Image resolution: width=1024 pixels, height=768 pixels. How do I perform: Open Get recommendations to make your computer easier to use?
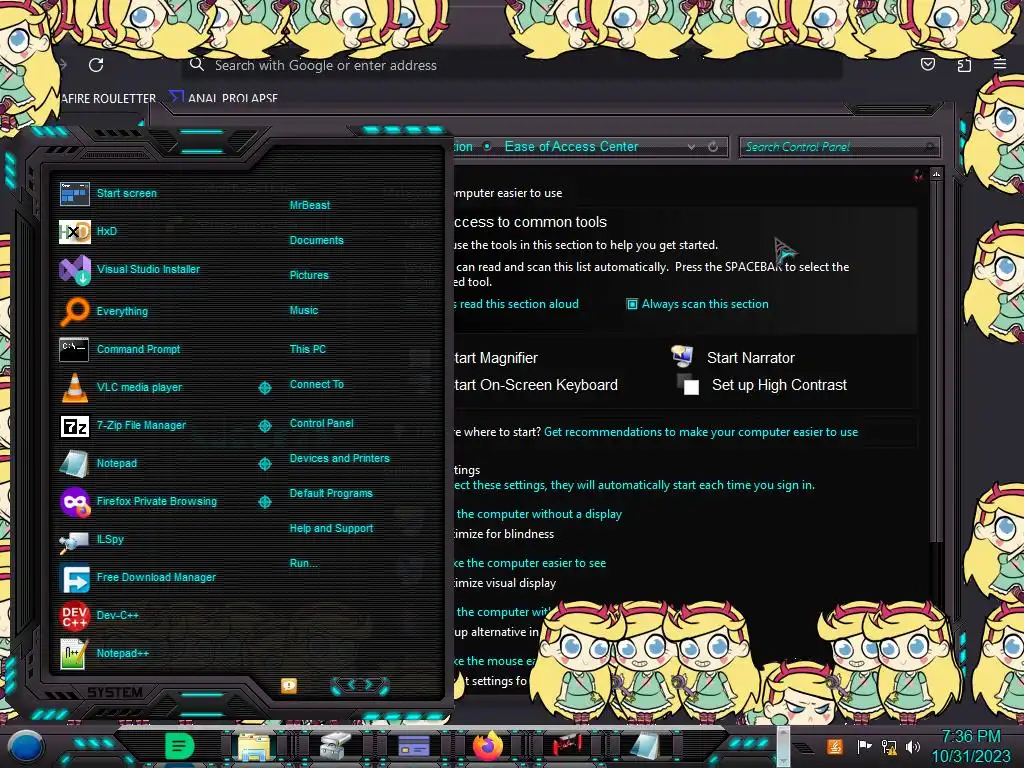tap(701, 432)
